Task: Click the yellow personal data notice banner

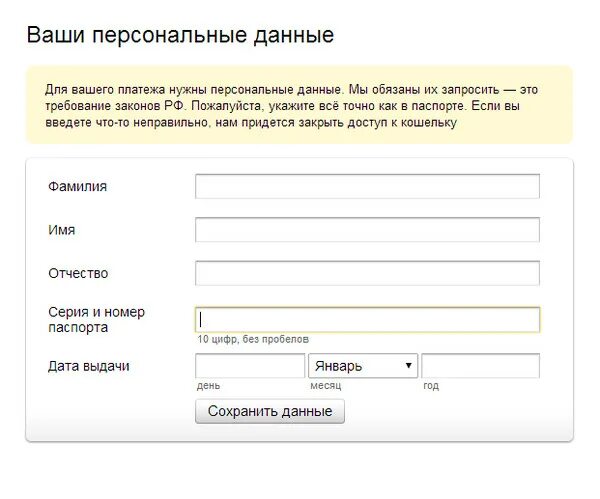Action: [x=299, y=105]
